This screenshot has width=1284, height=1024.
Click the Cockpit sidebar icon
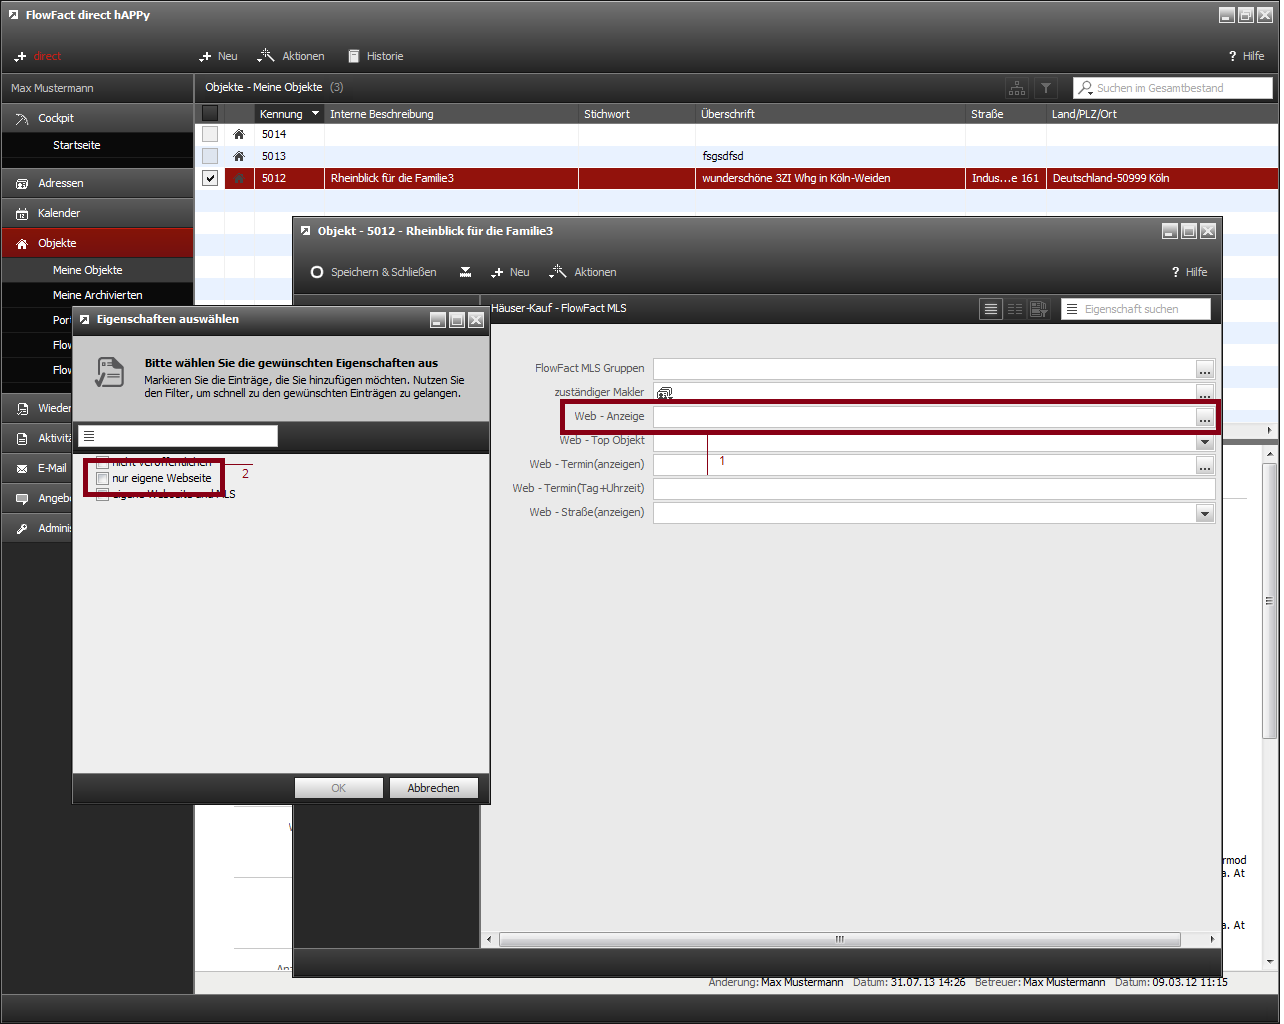[x=22, y=119]
